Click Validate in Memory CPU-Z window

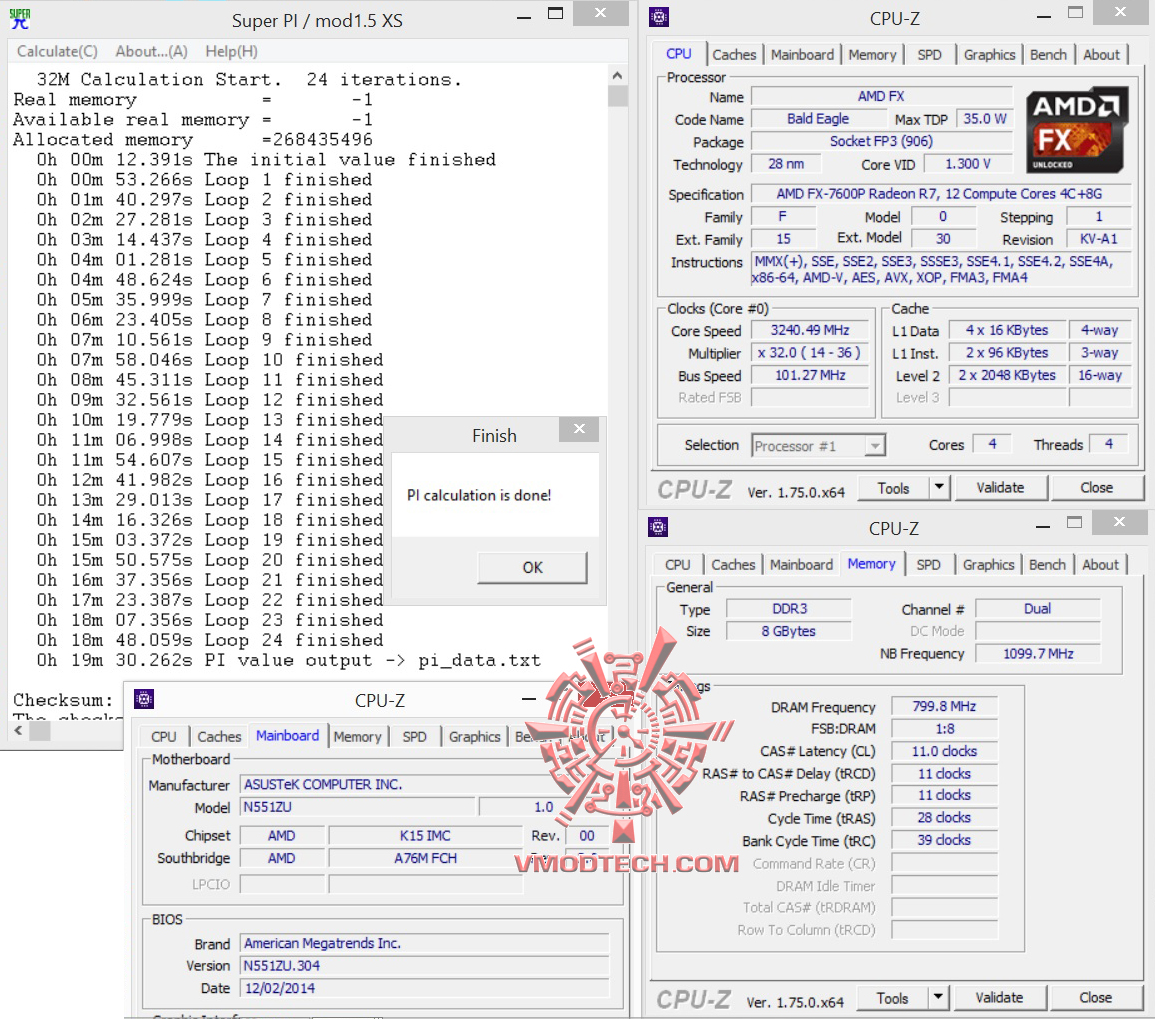[999, 998]
